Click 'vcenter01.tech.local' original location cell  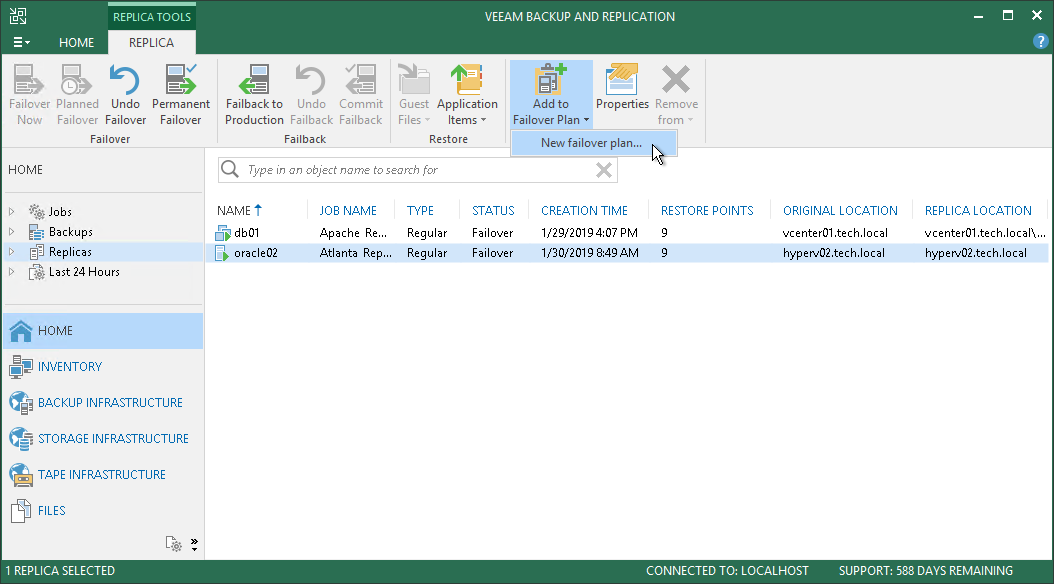pyautogui.click(x=835, y=233)
